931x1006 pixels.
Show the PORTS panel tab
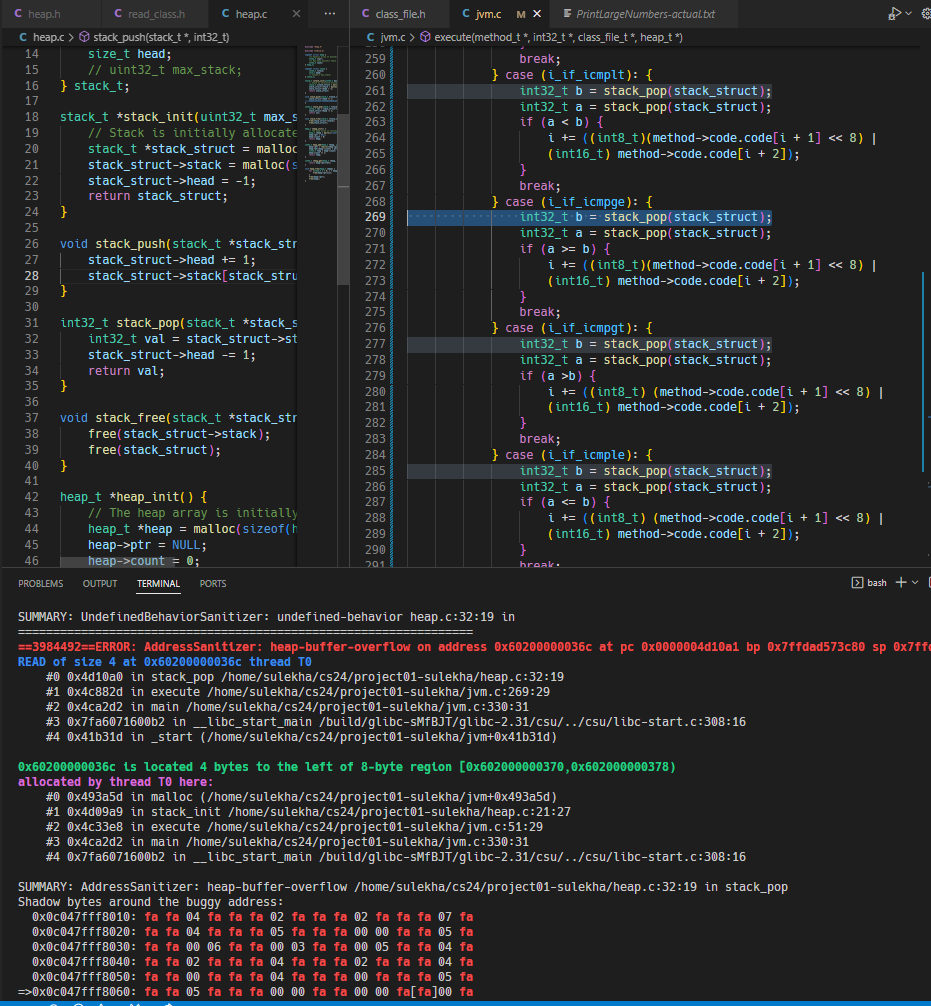point(213,584)
